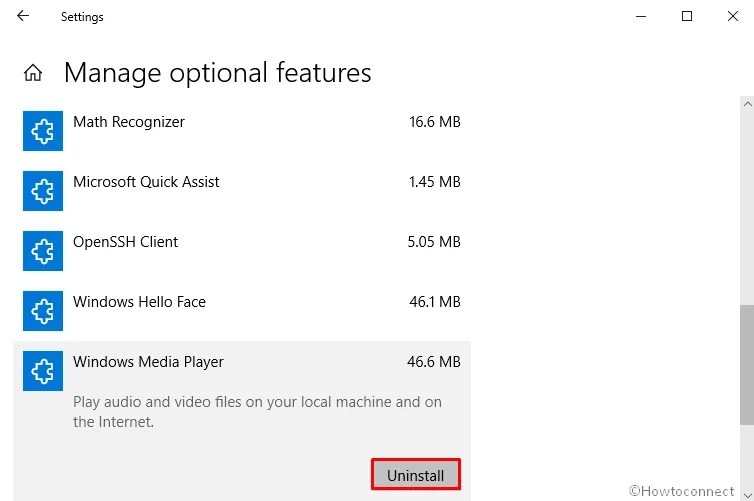Viewport: 754px width, 501px height.
Task: Select the Math Recognizer feature icon
Action: point(43,131)
